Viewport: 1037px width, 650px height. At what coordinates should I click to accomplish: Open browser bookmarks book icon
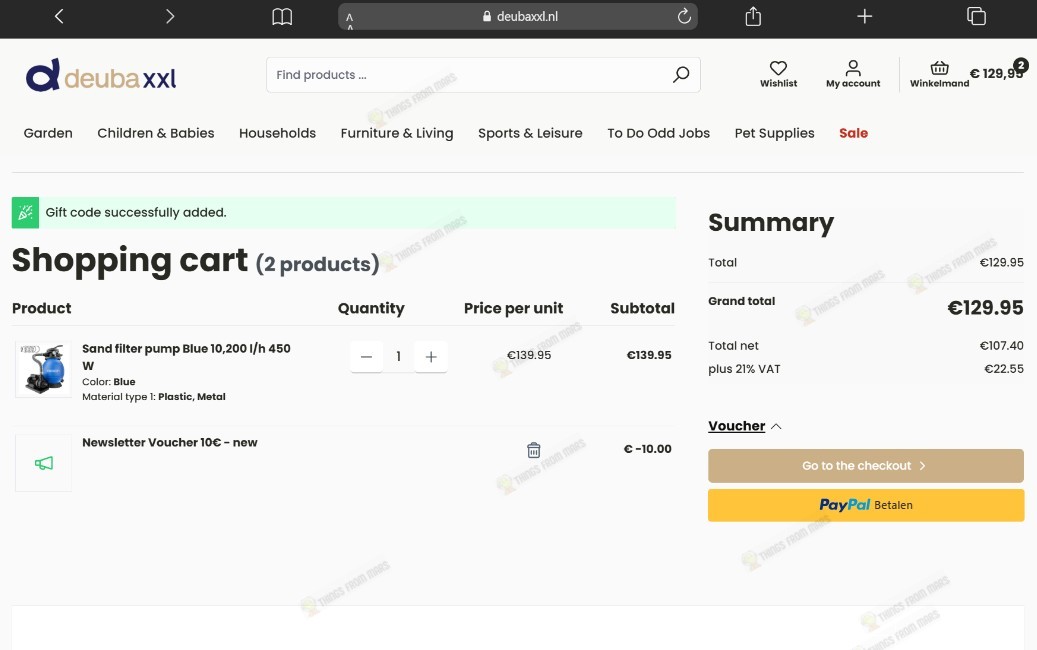(282, 17)
